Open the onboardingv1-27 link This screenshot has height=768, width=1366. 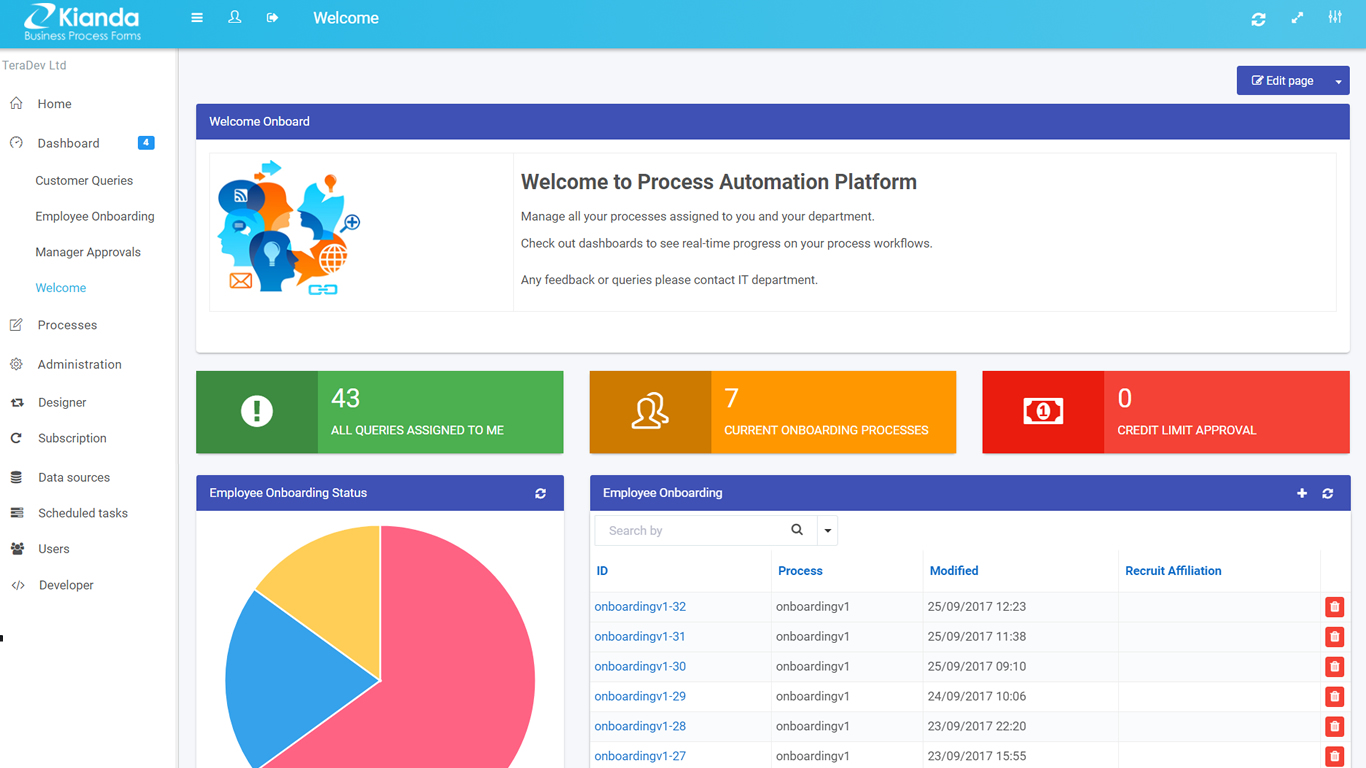click(640, 757)
